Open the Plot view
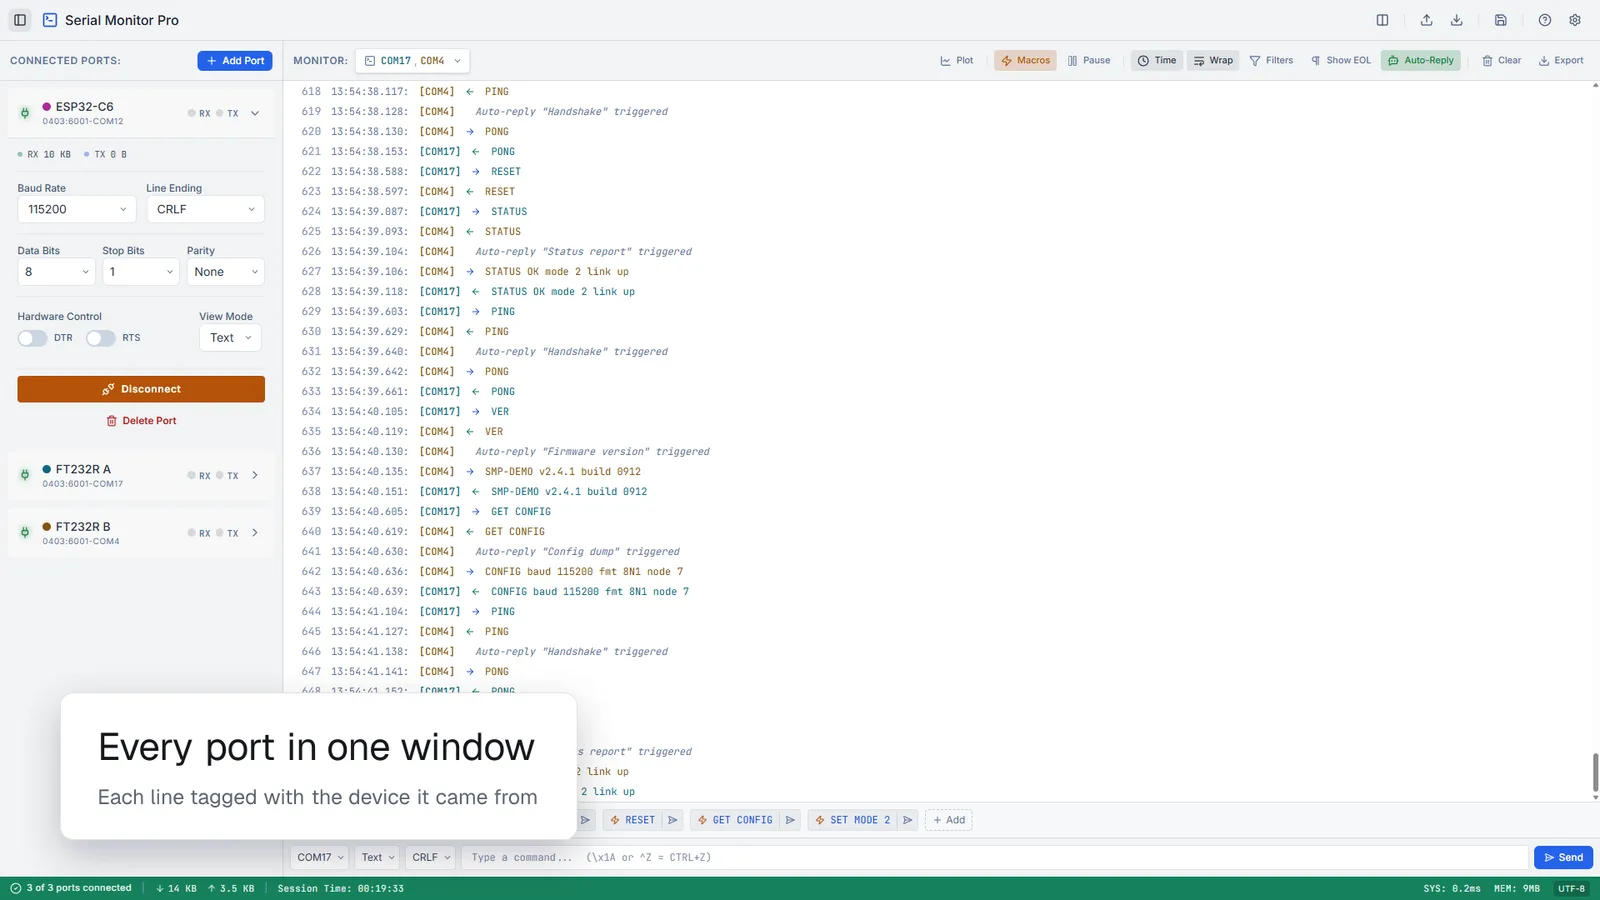This screenshot has height=900, width=1600. pyautogui.click(x=957, y=61)
